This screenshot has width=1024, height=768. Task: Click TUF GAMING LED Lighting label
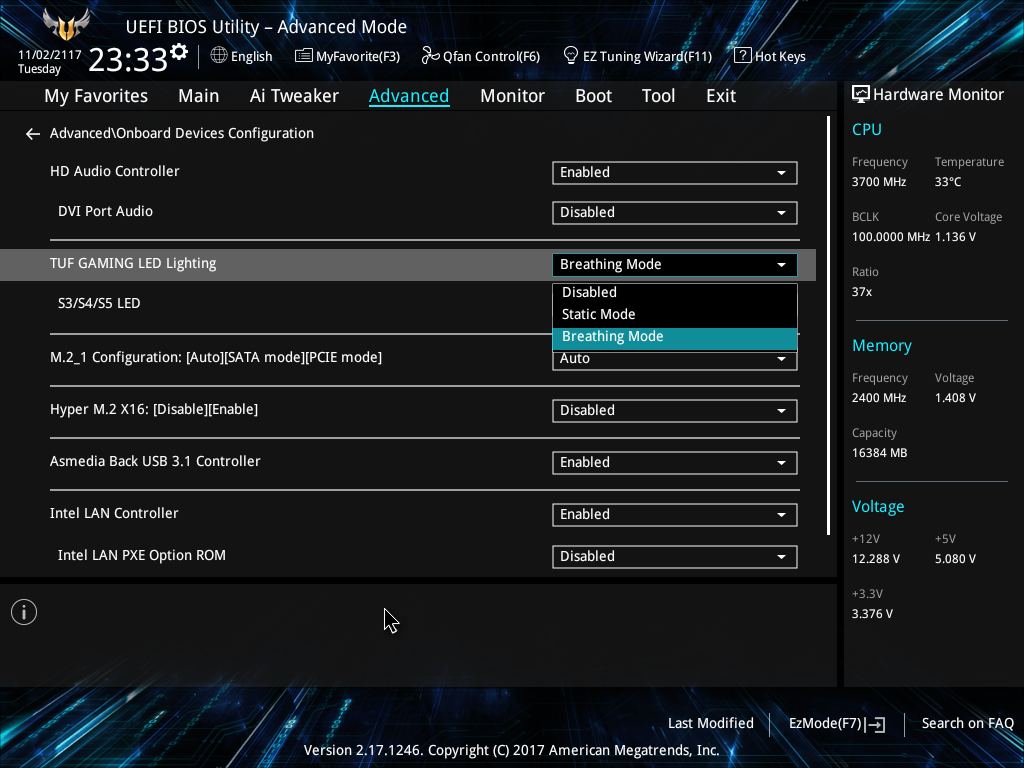(x=133, y=264)
